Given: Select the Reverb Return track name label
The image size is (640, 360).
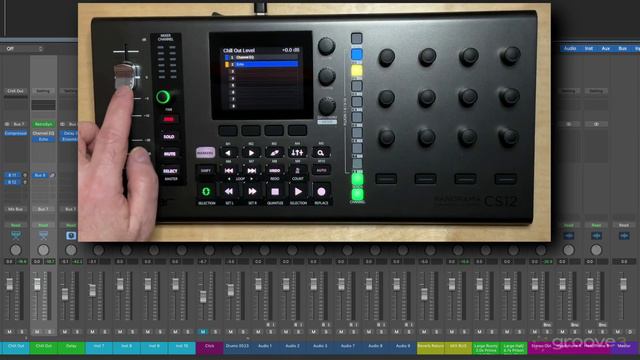Looking at the screenshot, I should (x=431, y=346).
